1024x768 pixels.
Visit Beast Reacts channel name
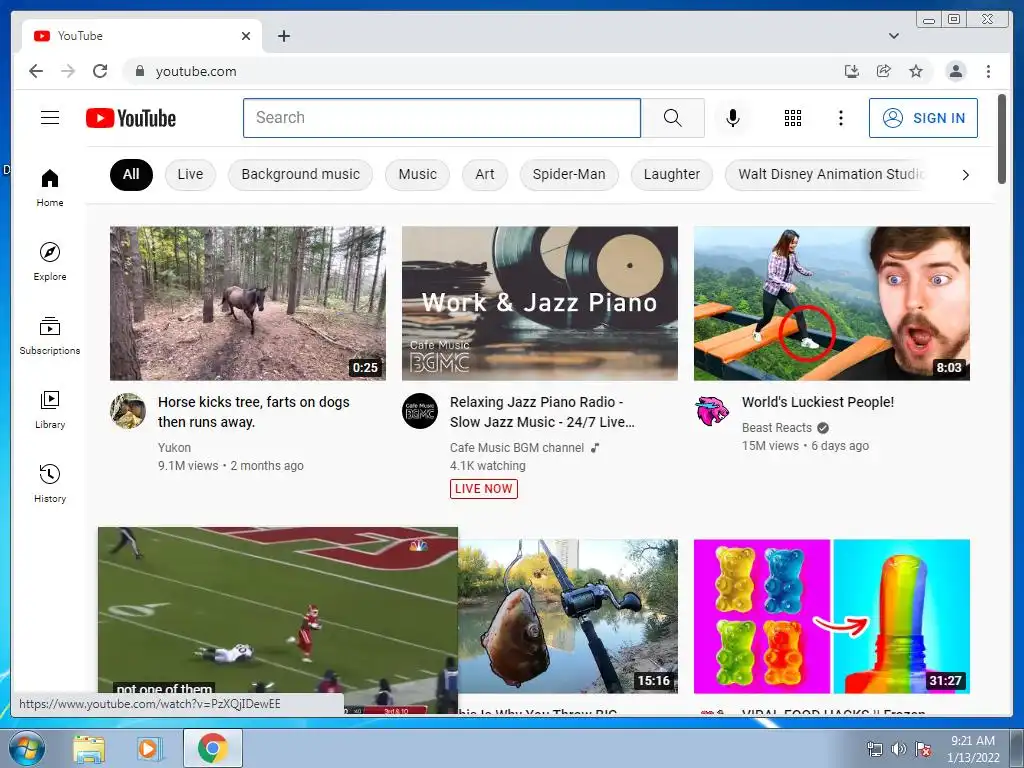tap(776, 428)
